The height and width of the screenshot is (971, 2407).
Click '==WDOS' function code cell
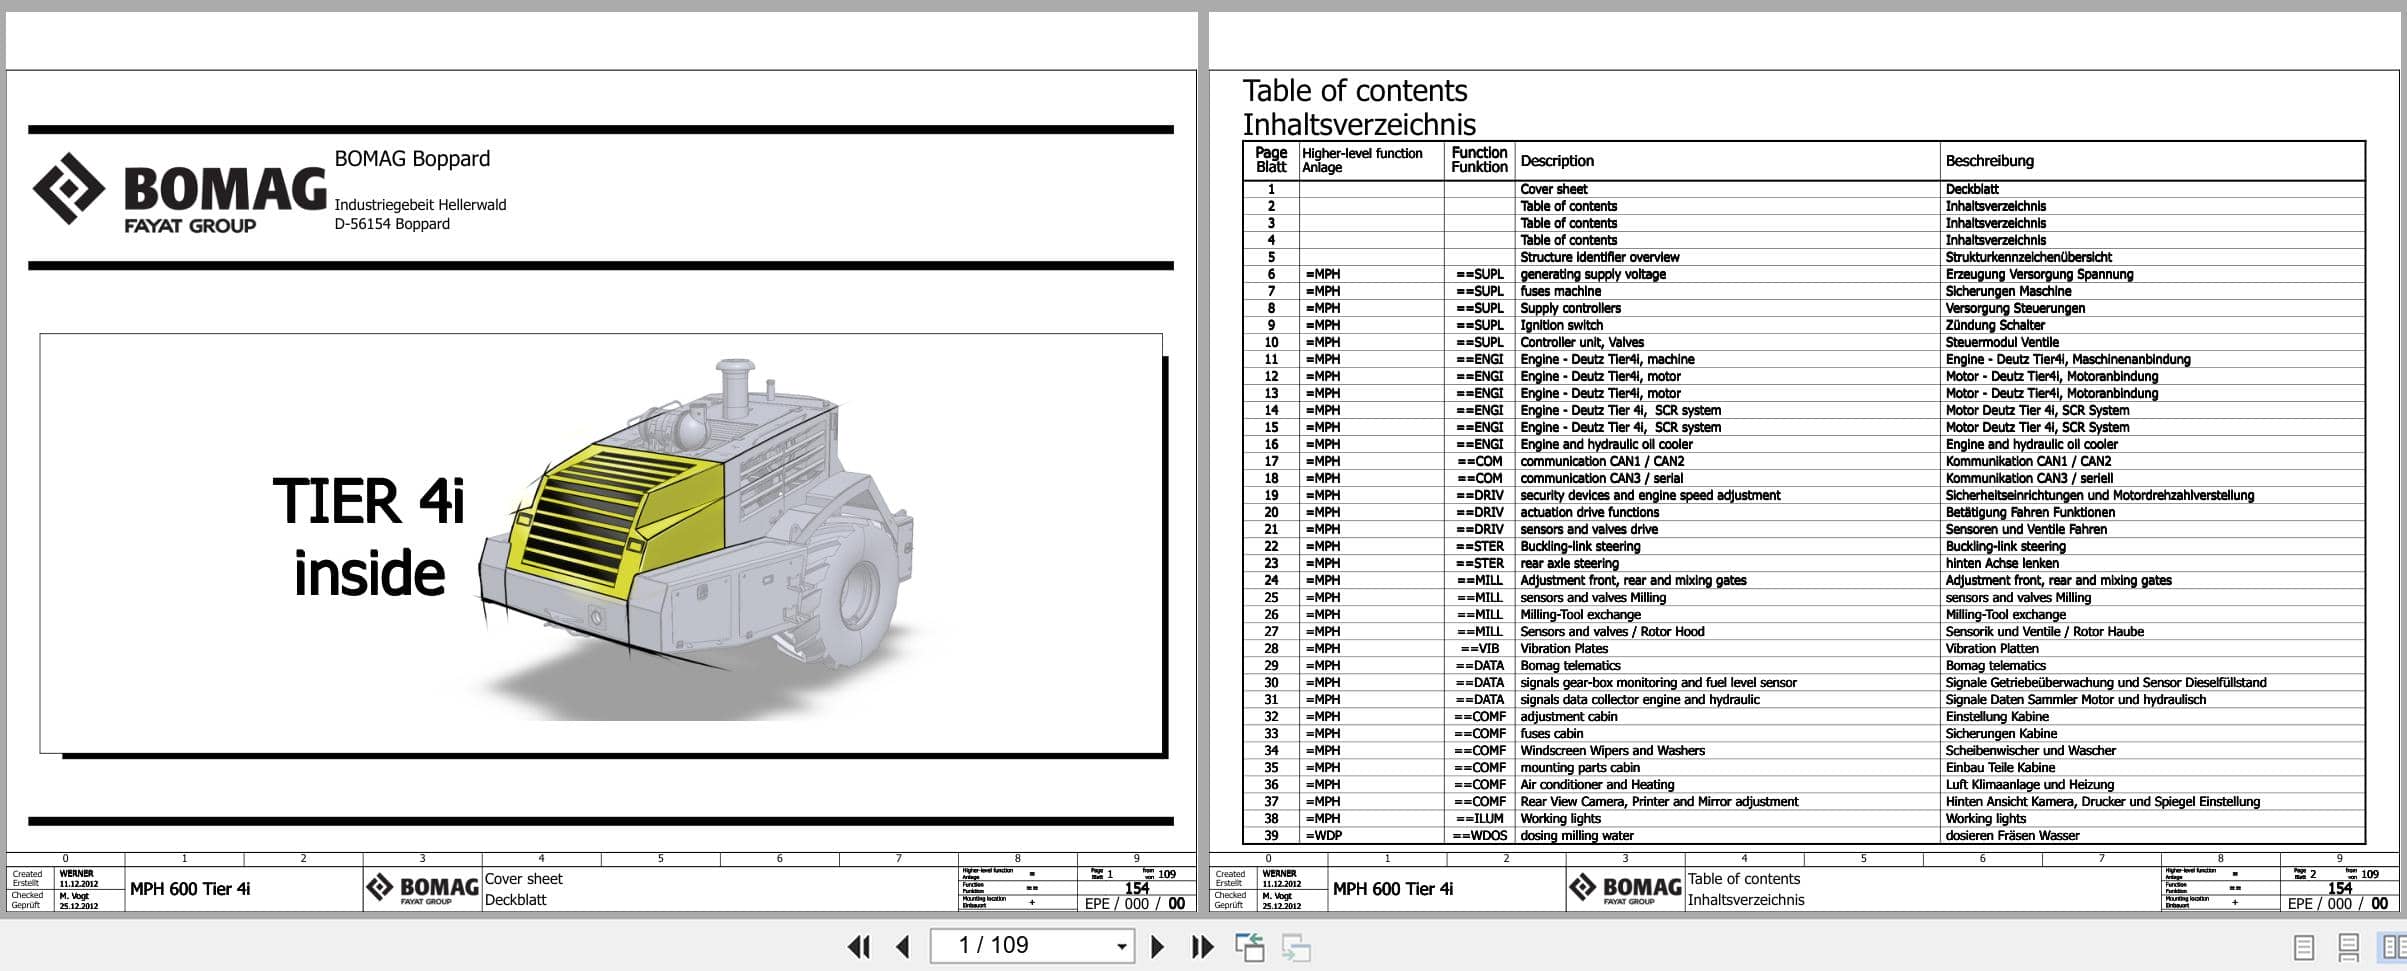[1480, 835]
